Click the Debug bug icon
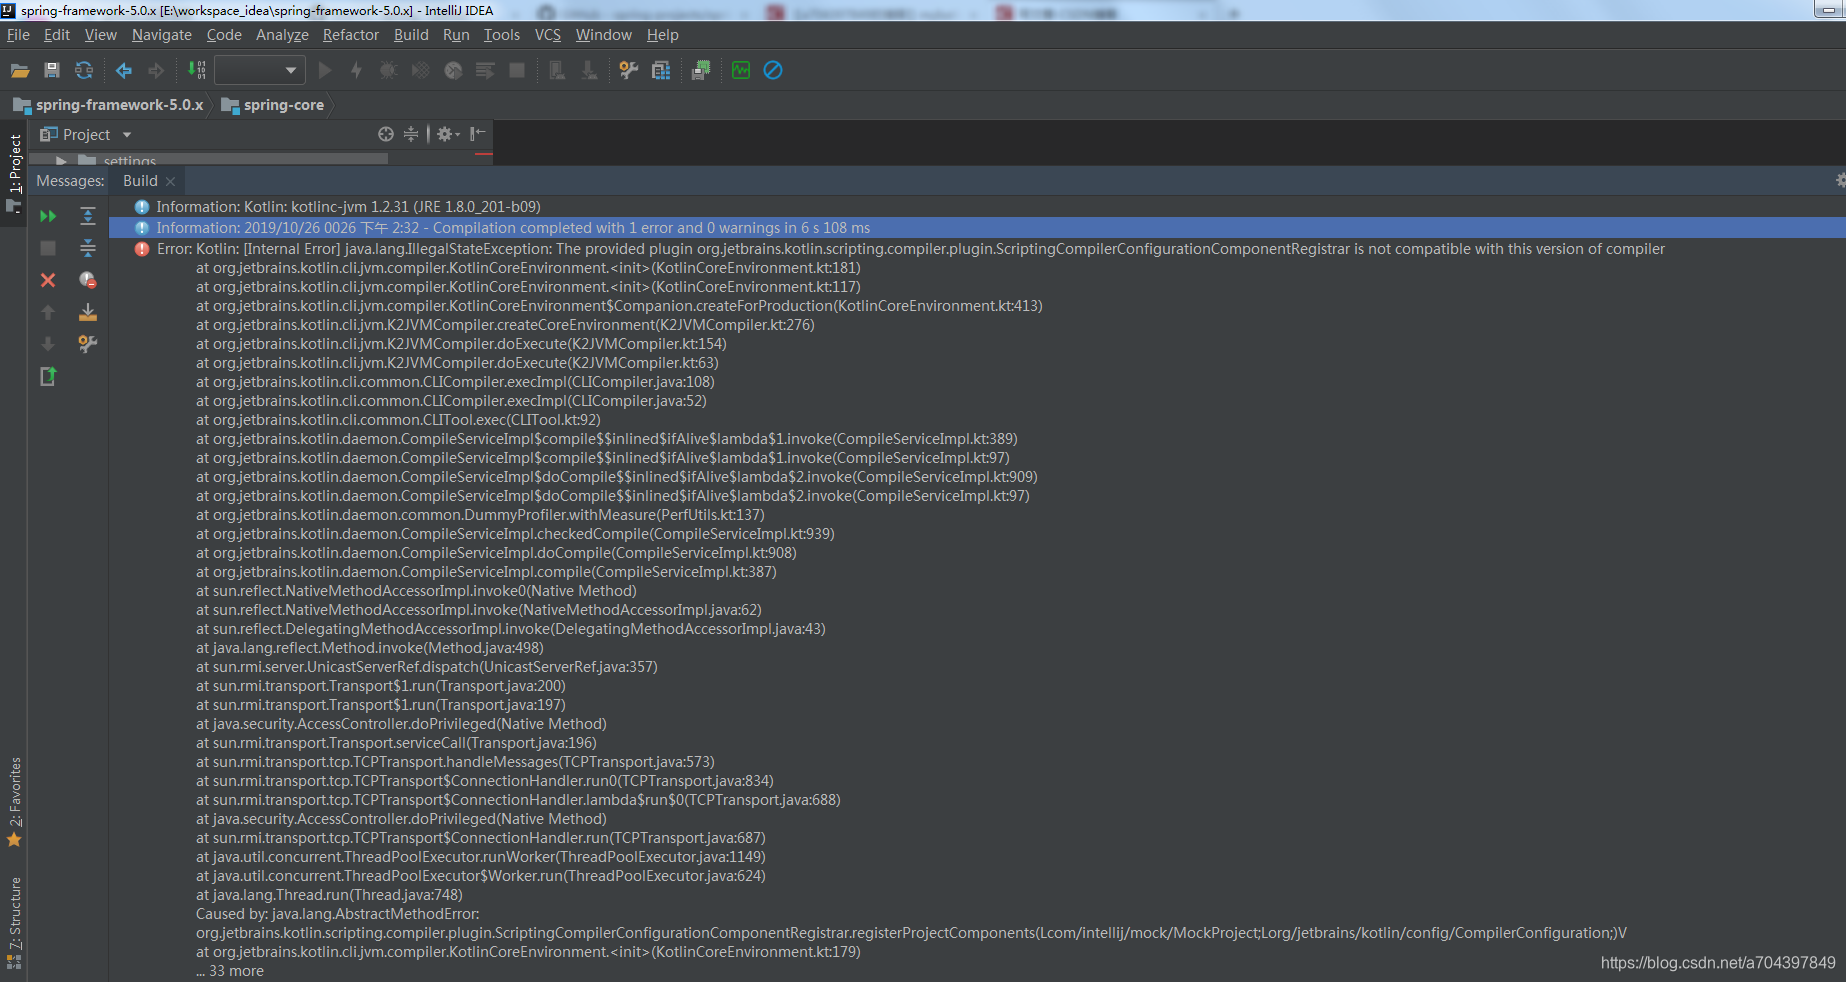Screen dimensions: 1846x982 [x=388, y=71]
